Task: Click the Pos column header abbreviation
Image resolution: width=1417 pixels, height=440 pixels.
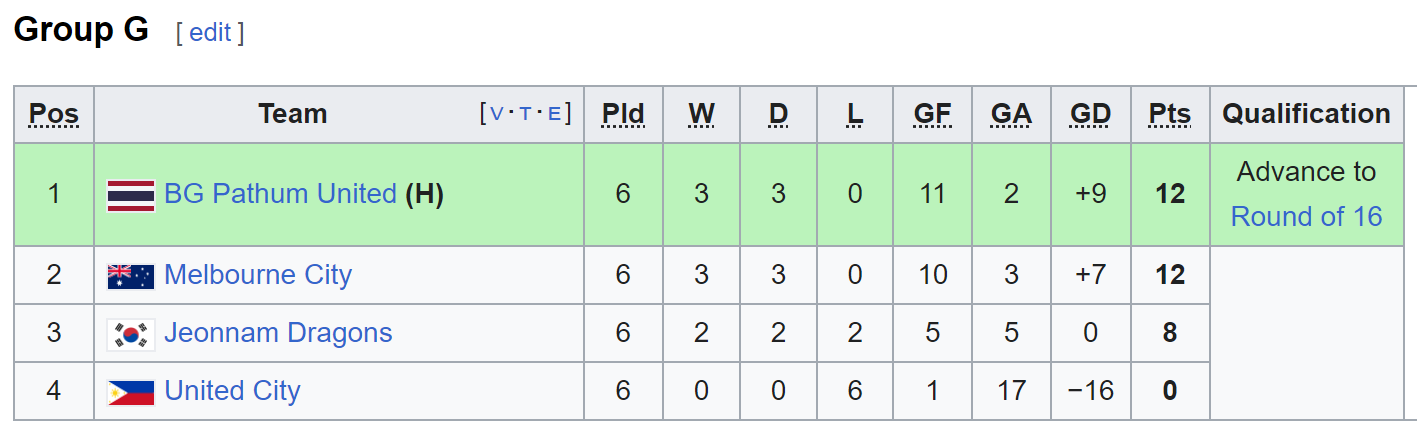Action: point(54,114)
